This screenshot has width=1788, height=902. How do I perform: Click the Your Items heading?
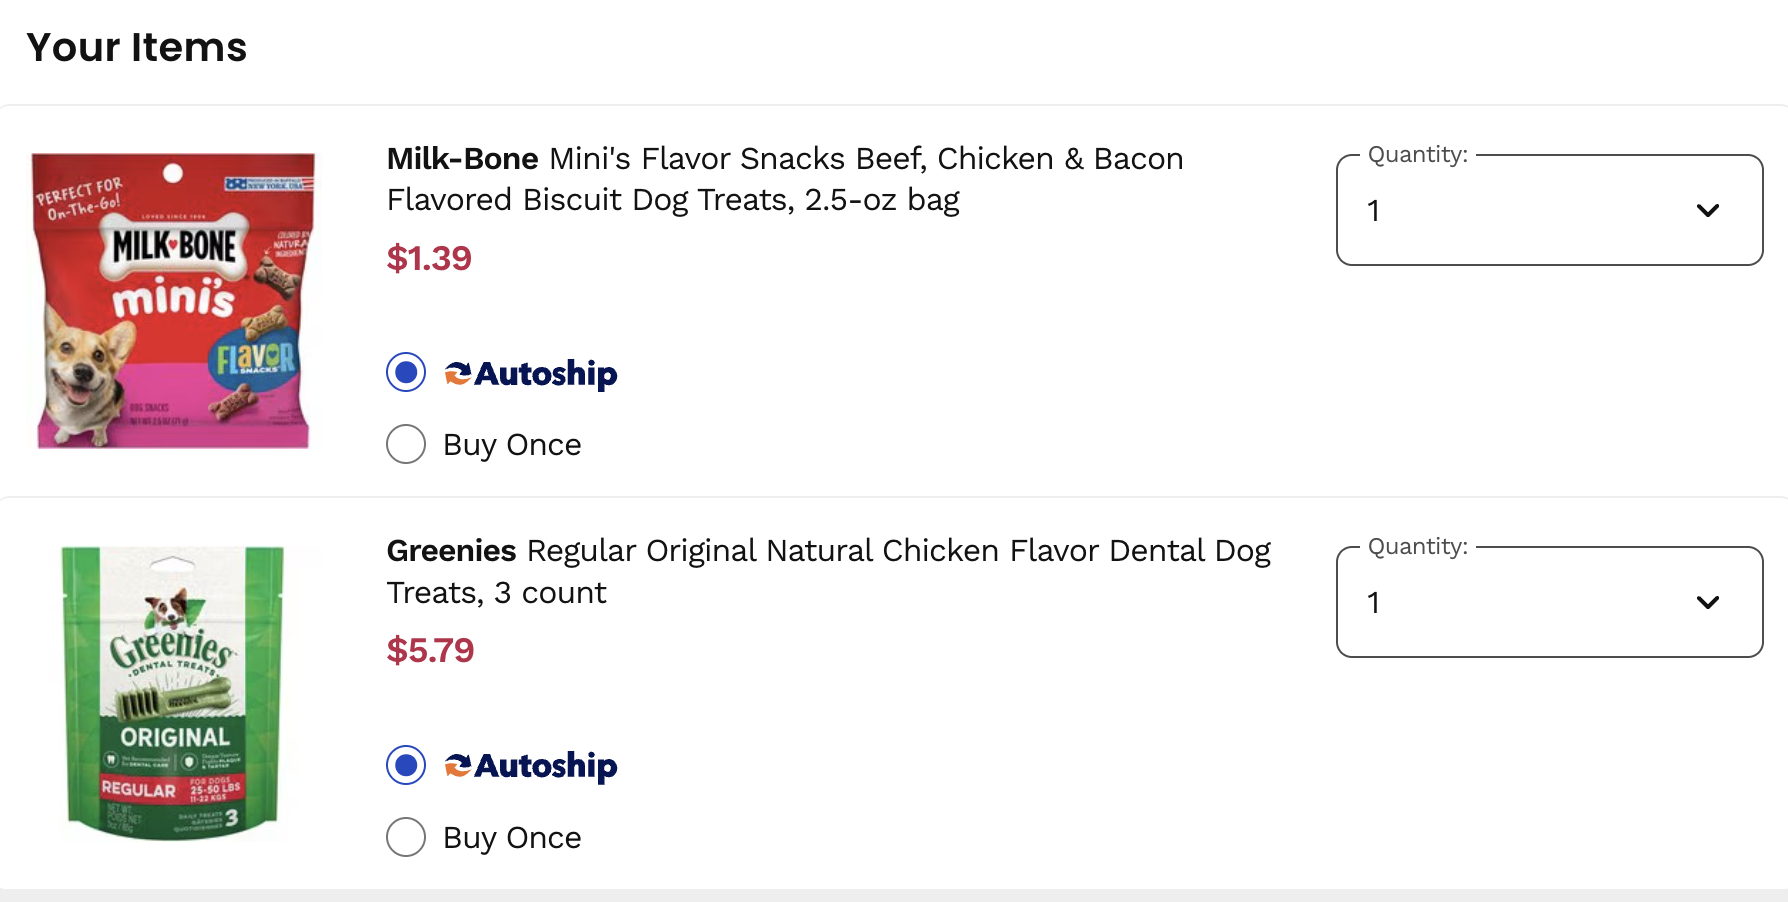(x=137, y=47)
